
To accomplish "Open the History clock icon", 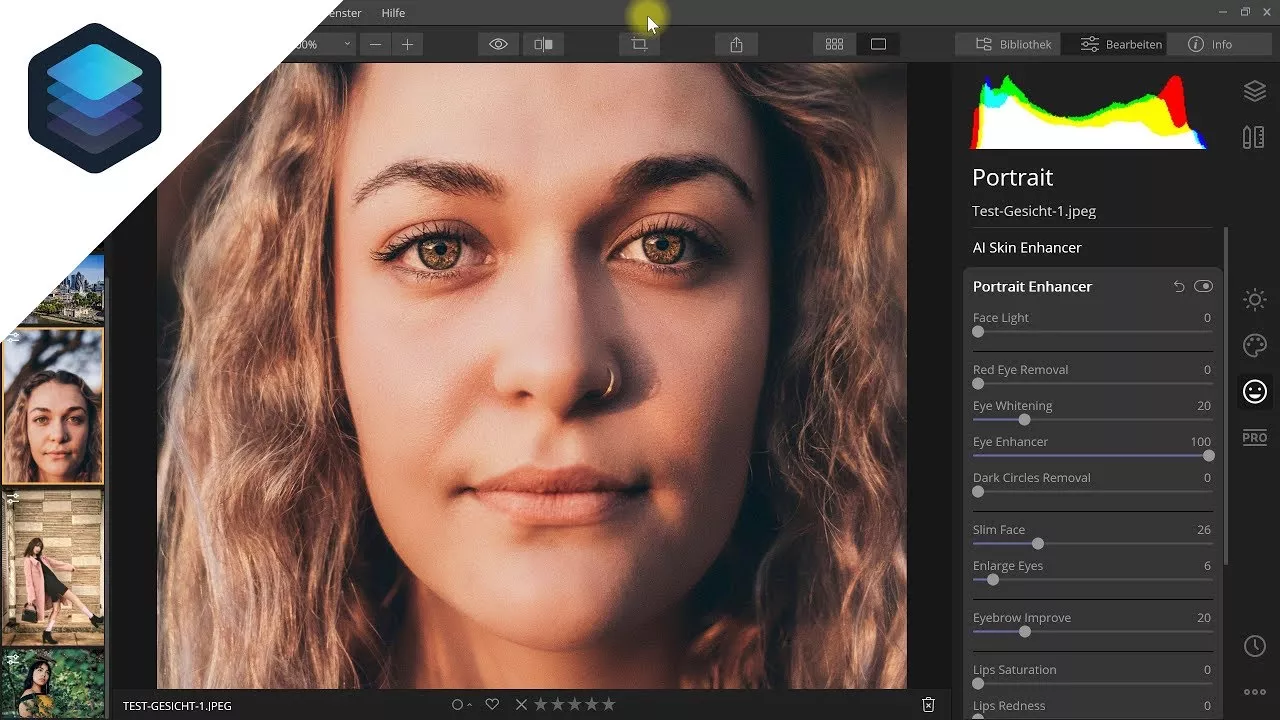I will pos(1254,646).
